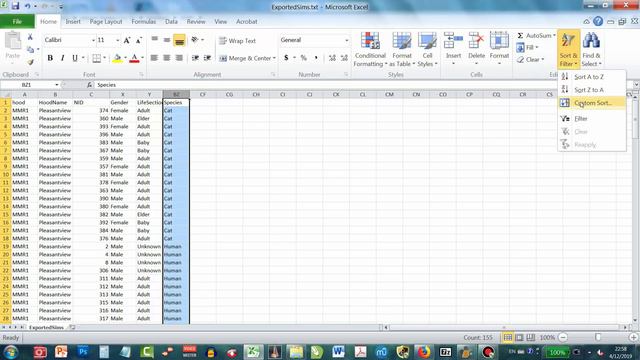Choose Custom Sort from menu
640x360 pixels.
tap(592, 103)
